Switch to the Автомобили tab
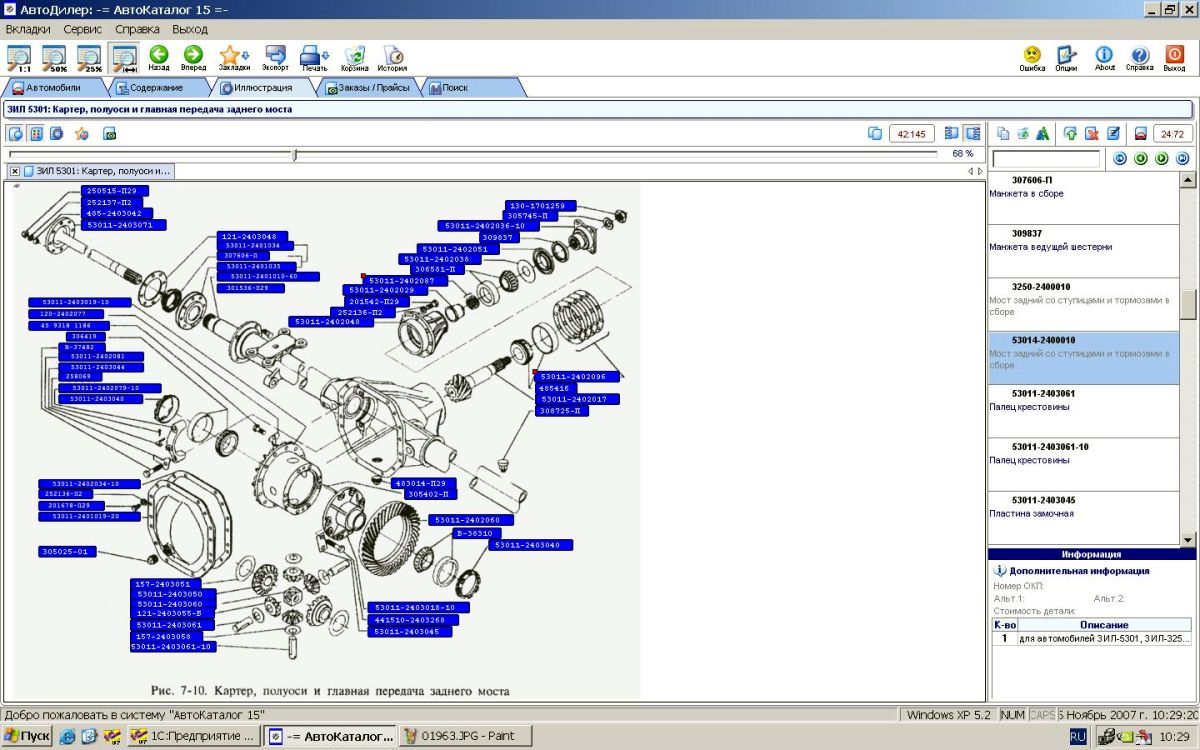Screen dimensions: 1200x750 coord(53,88)
